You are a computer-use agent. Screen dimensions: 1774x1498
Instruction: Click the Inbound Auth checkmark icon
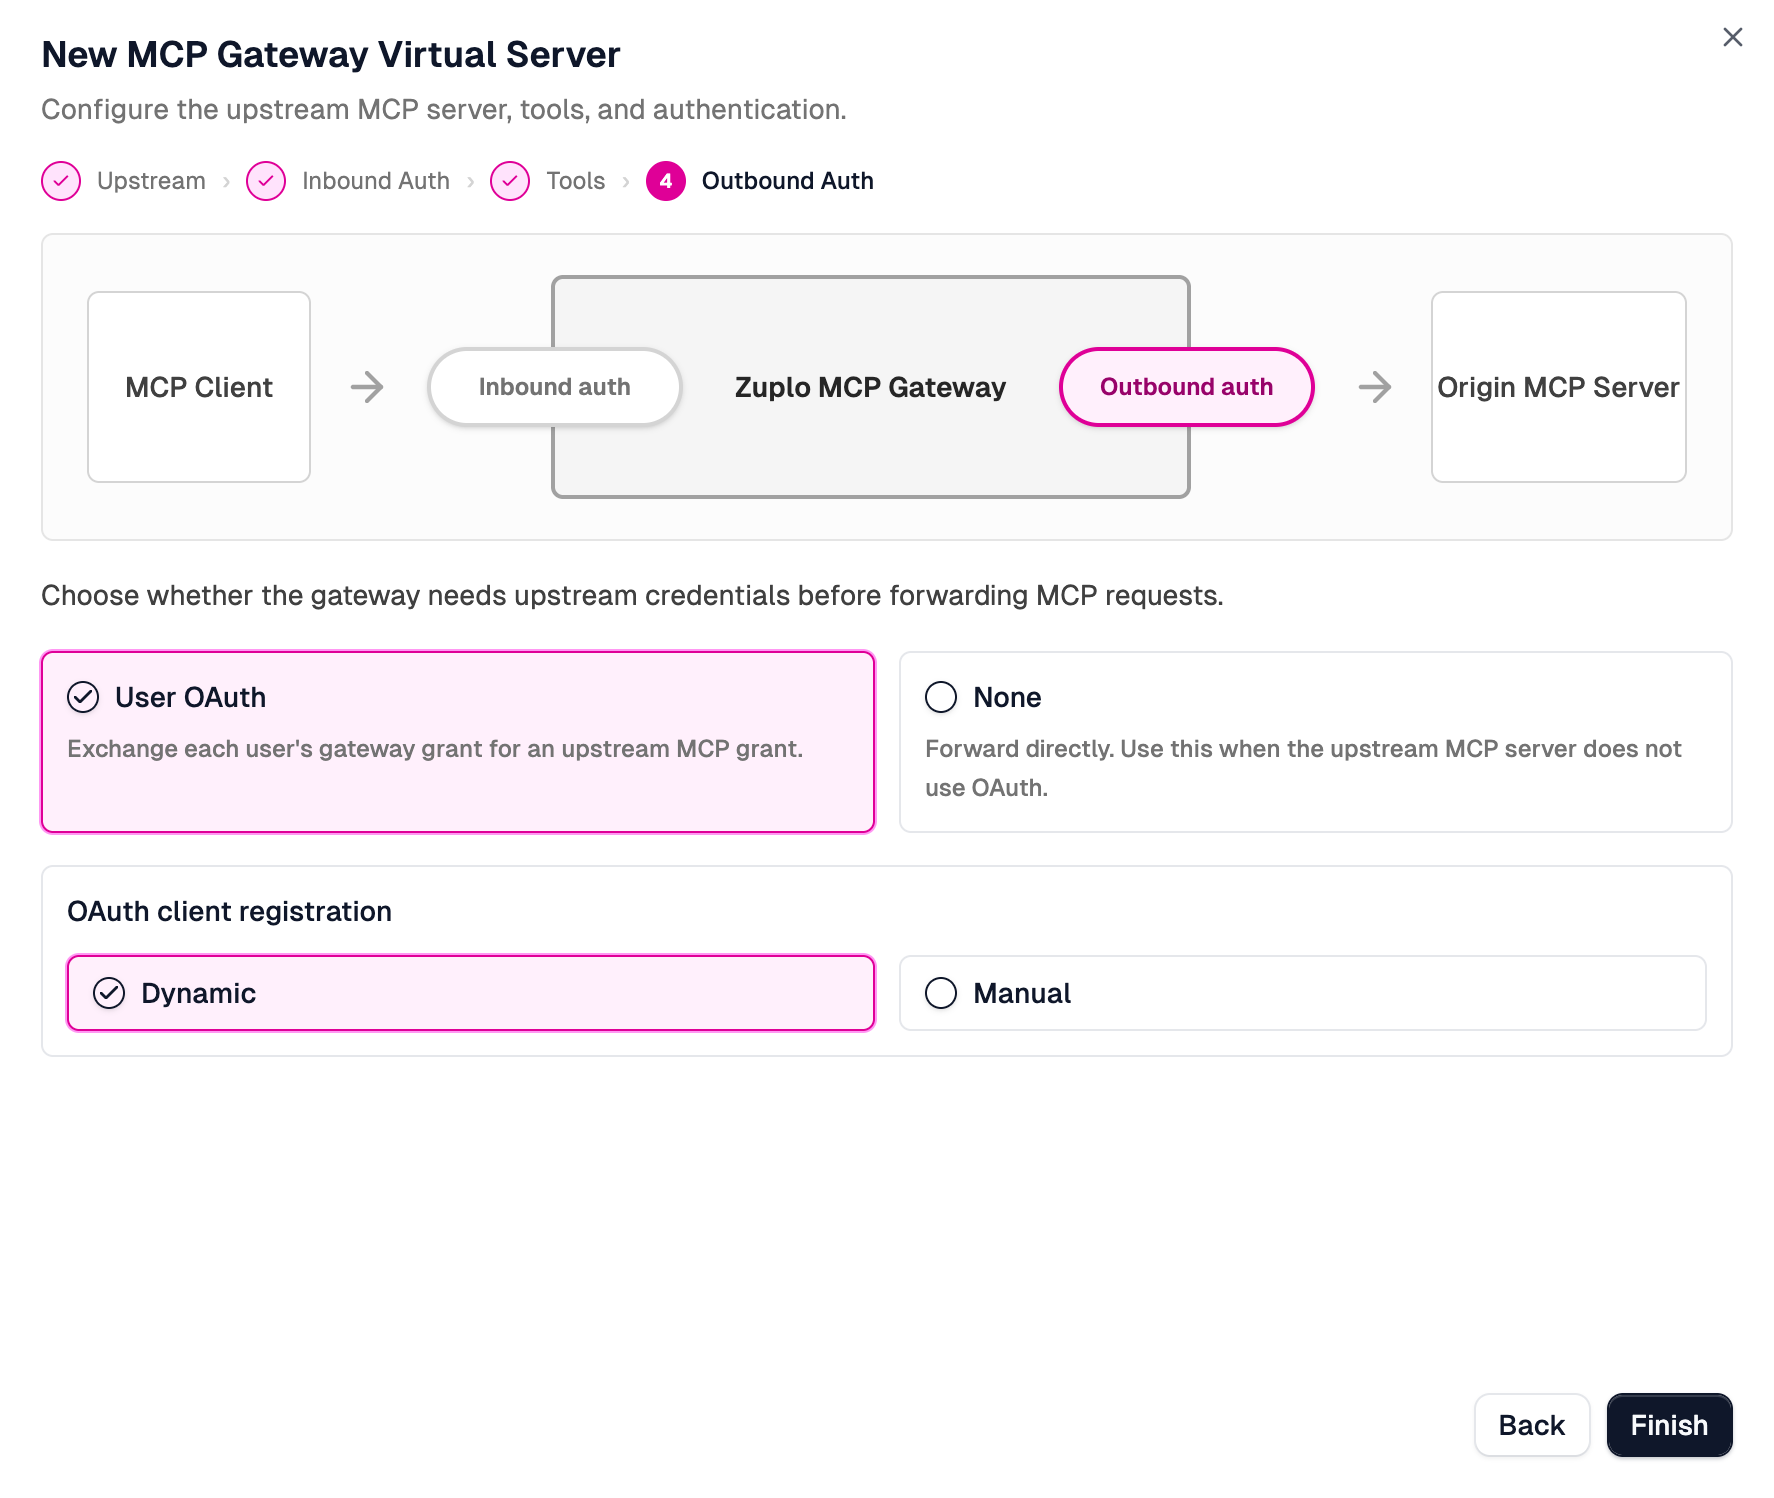[x=266, y=181]
